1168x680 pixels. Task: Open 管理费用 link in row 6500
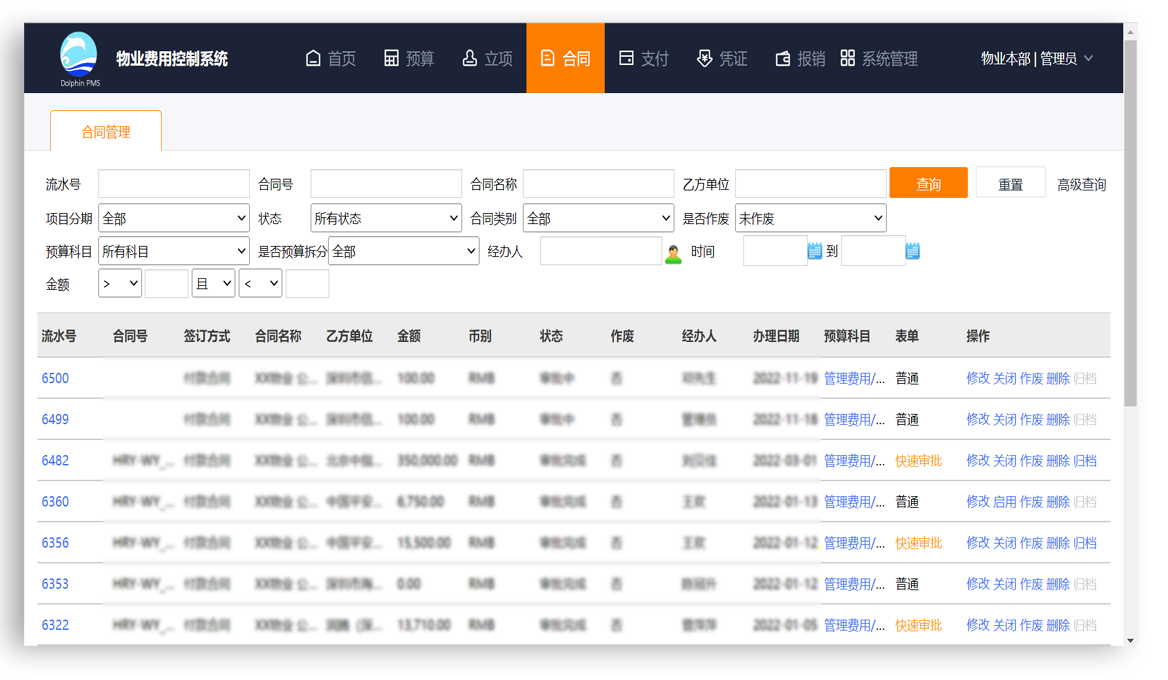[854, 378]
